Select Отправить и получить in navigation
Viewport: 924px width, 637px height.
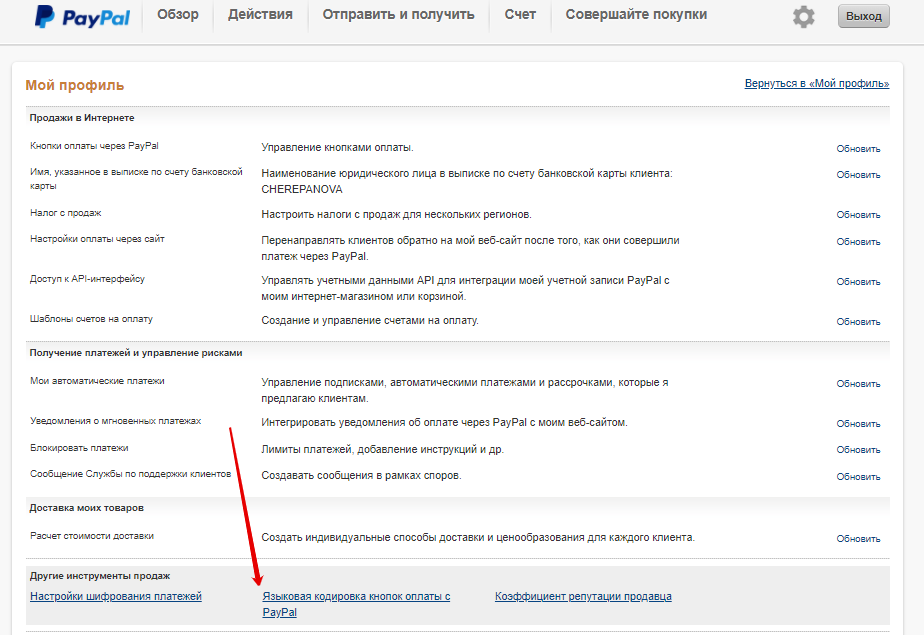(398, 15)
